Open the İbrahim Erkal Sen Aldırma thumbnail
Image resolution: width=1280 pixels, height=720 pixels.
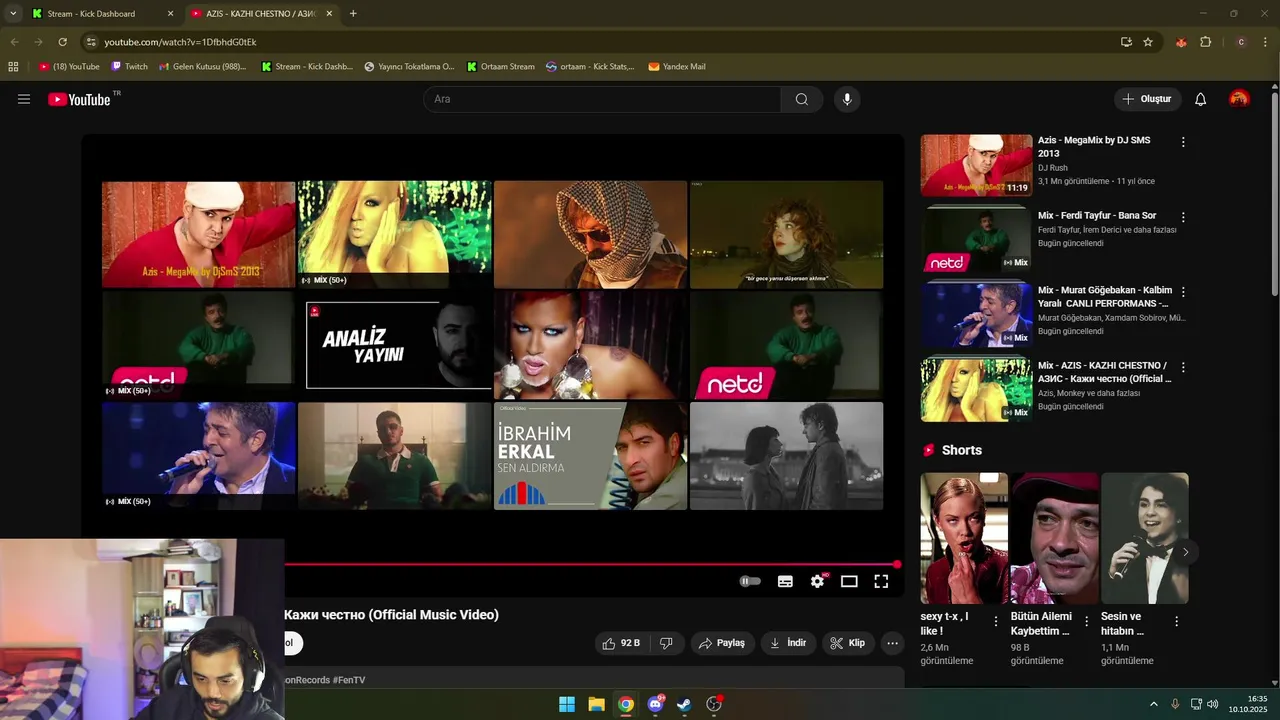pyautogui.click(x=590, y=456)
